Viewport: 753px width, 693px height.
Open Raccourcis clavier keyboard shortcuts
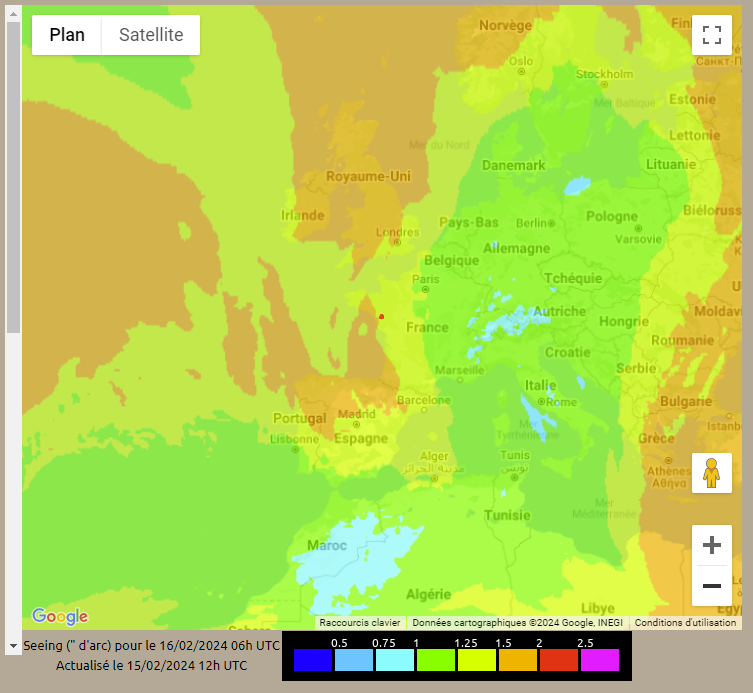coord(360,623)
